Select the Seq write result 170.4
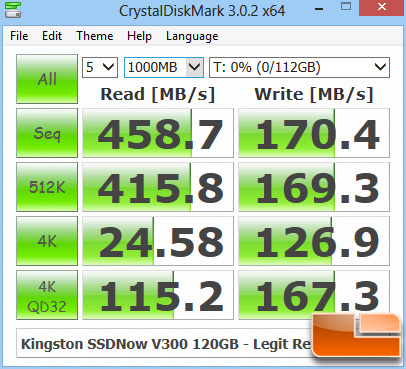The image size is (406, 369). [314, 133]
